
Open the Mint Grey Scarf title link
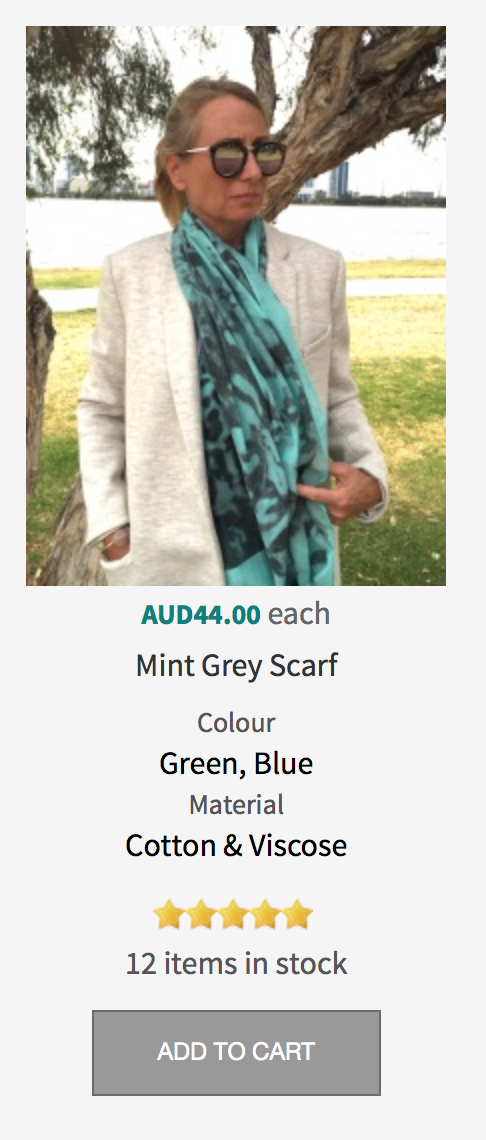(x=236, y=665)
